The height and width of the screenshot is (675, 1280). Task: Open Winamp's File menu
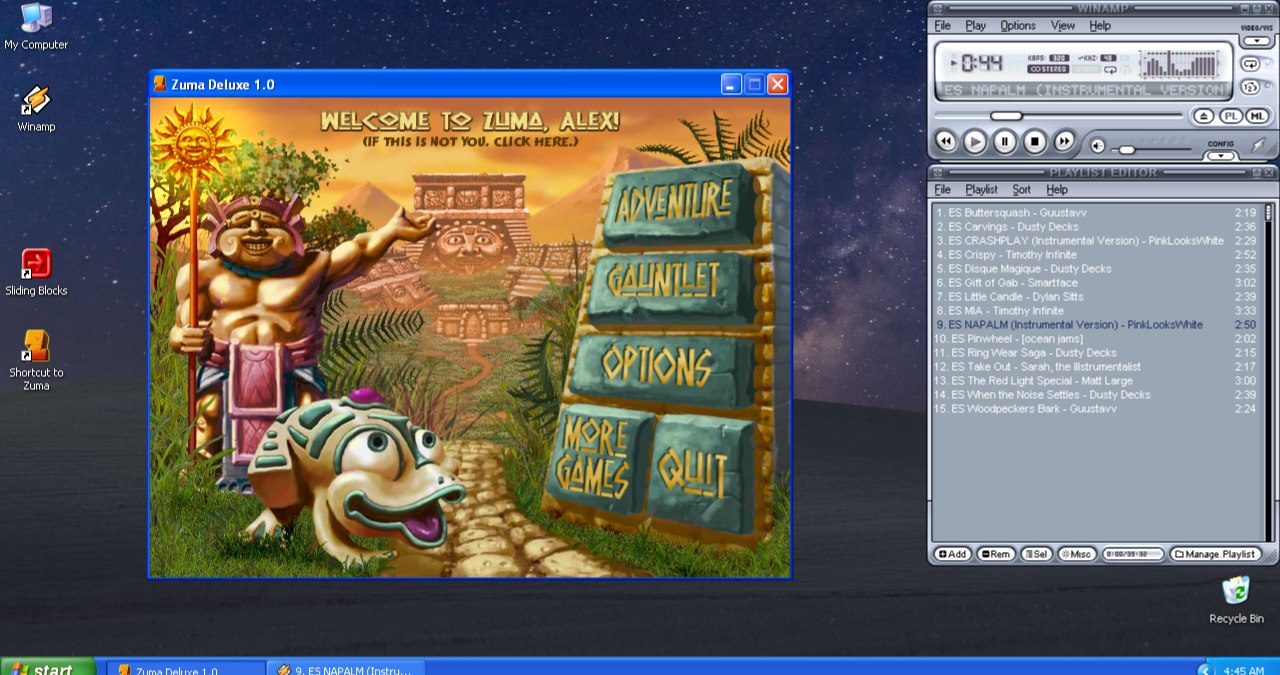tap(942, 26)
